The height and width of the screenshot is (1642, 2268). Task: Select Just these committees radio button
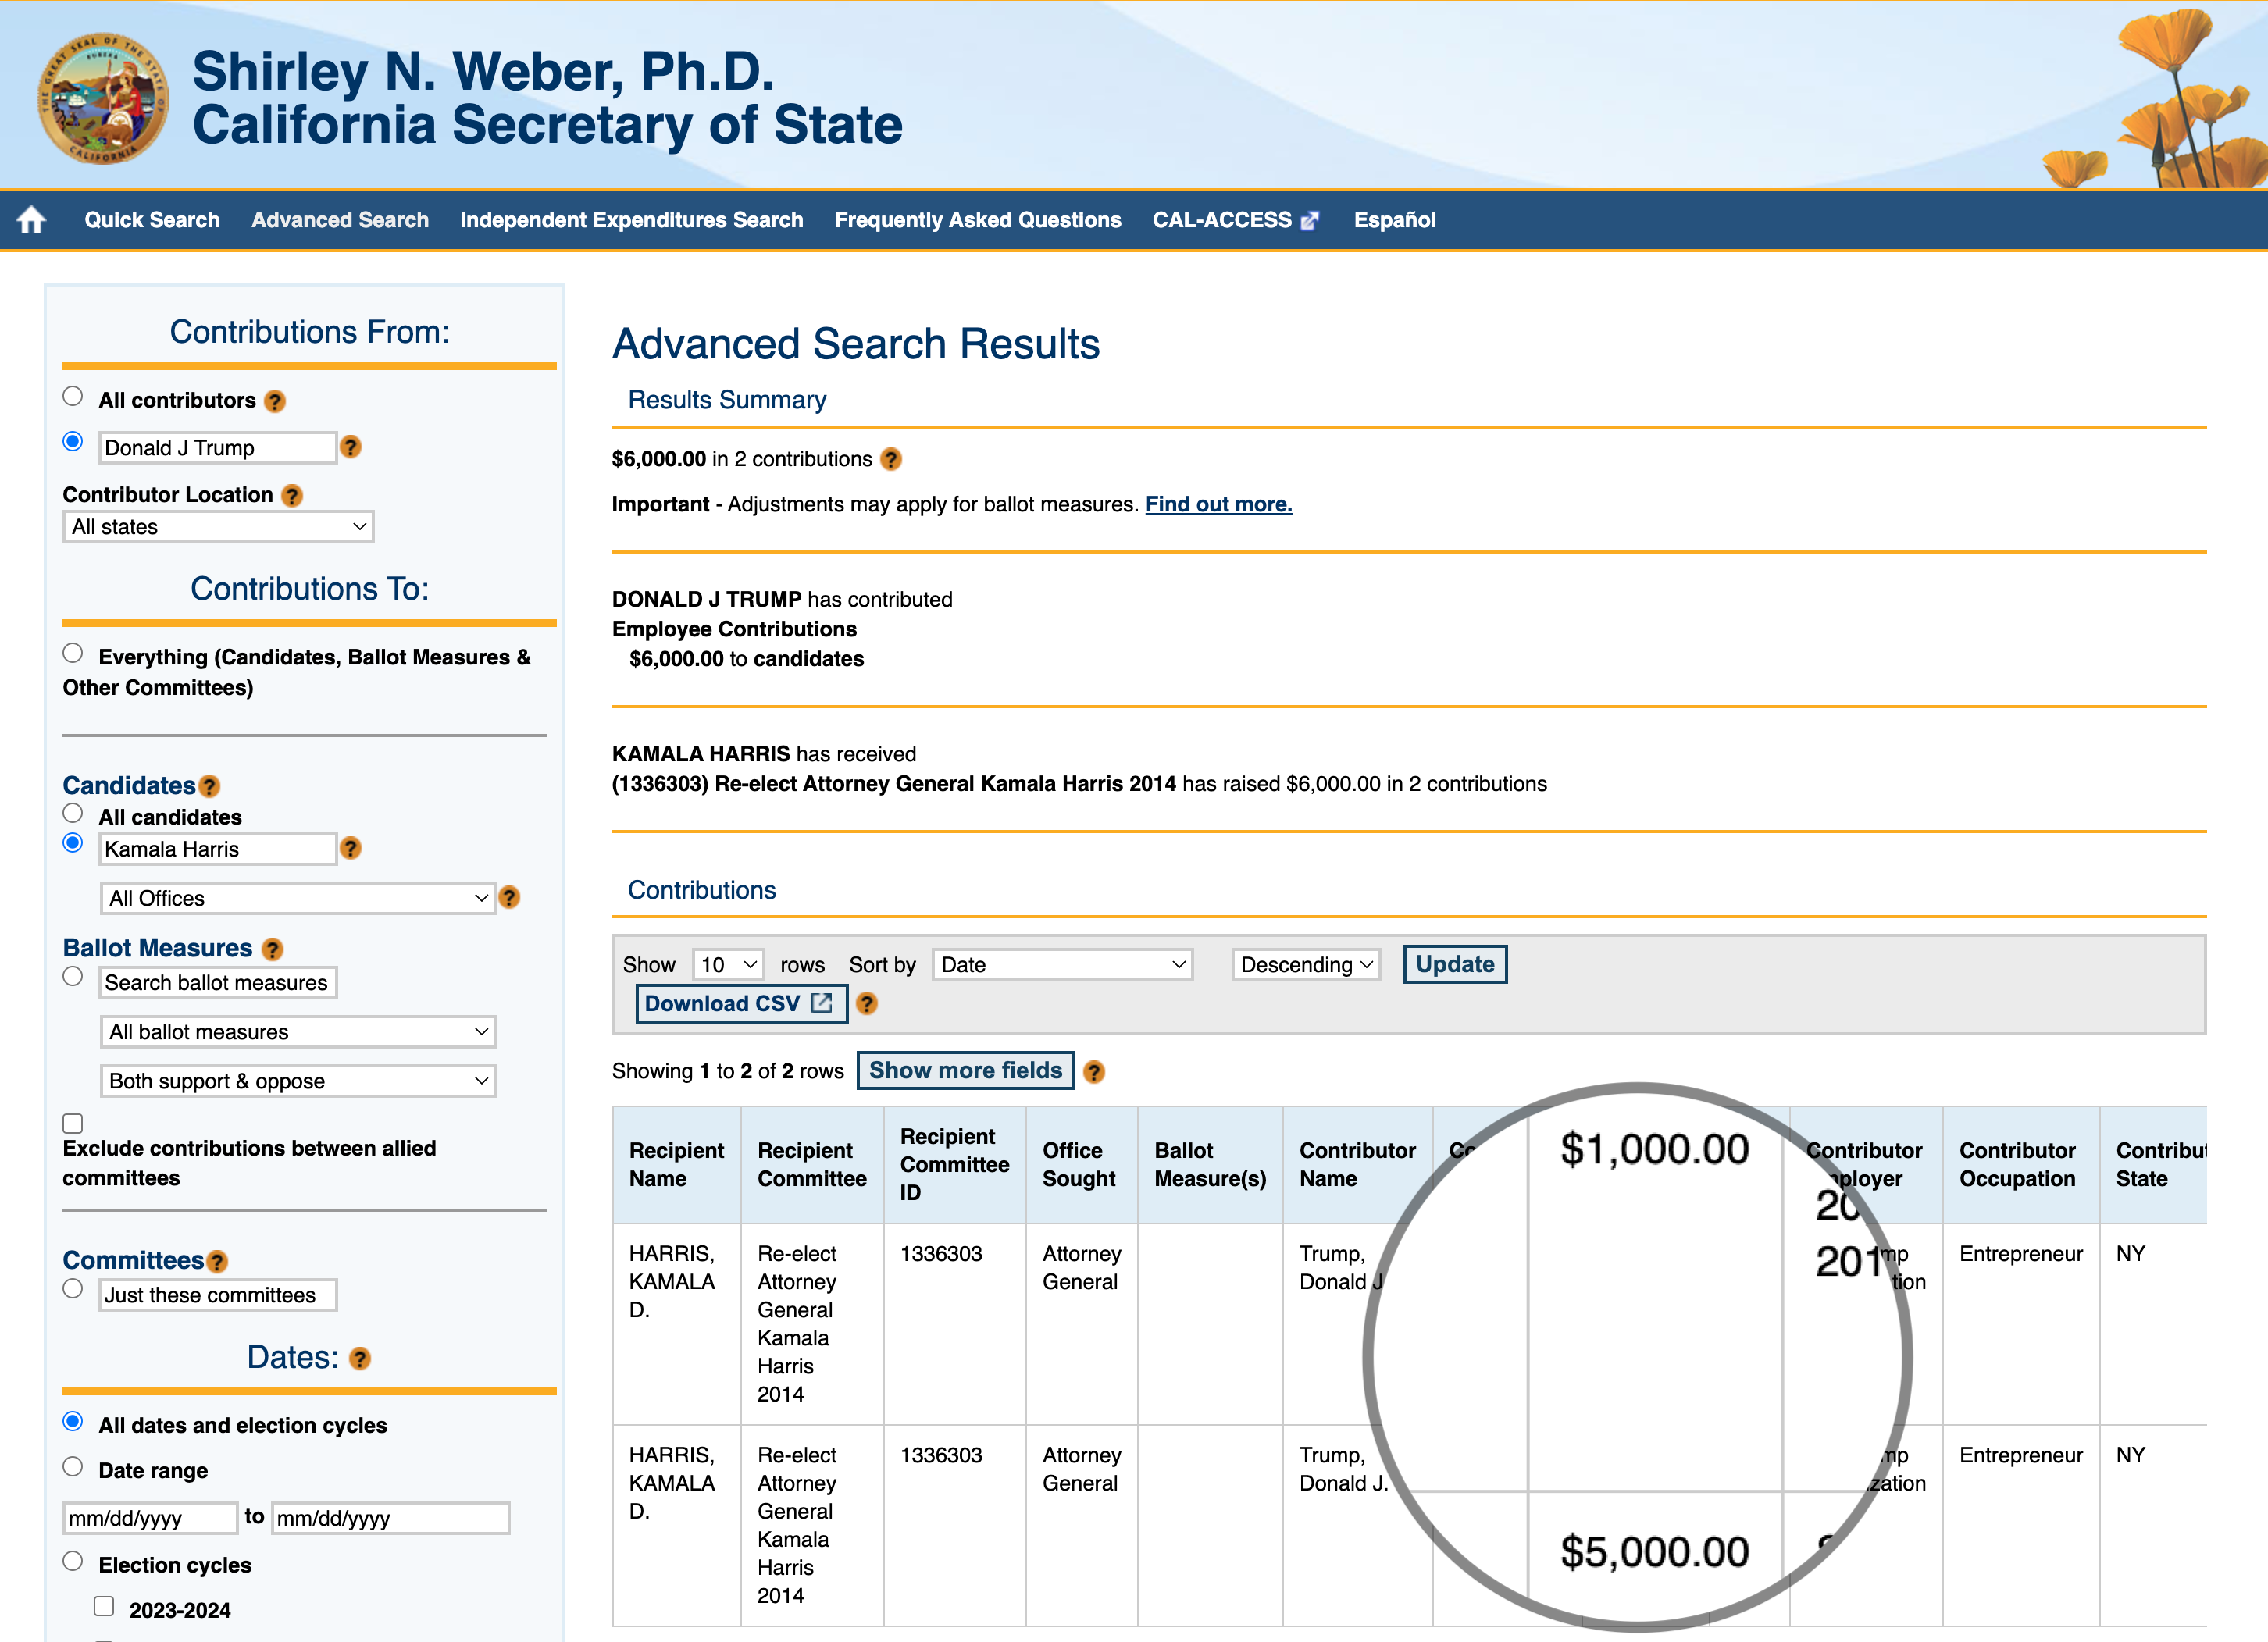point(73,1289)
